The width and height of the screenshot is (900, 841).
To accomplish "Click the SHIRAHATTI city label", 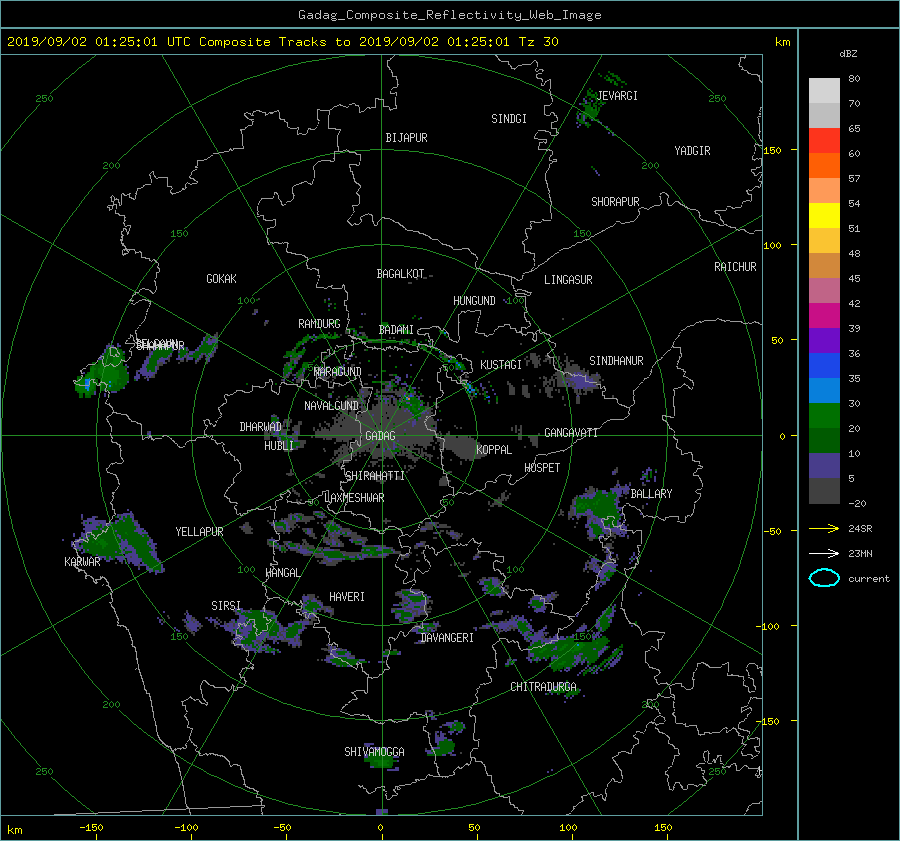I will coord(375,476).
